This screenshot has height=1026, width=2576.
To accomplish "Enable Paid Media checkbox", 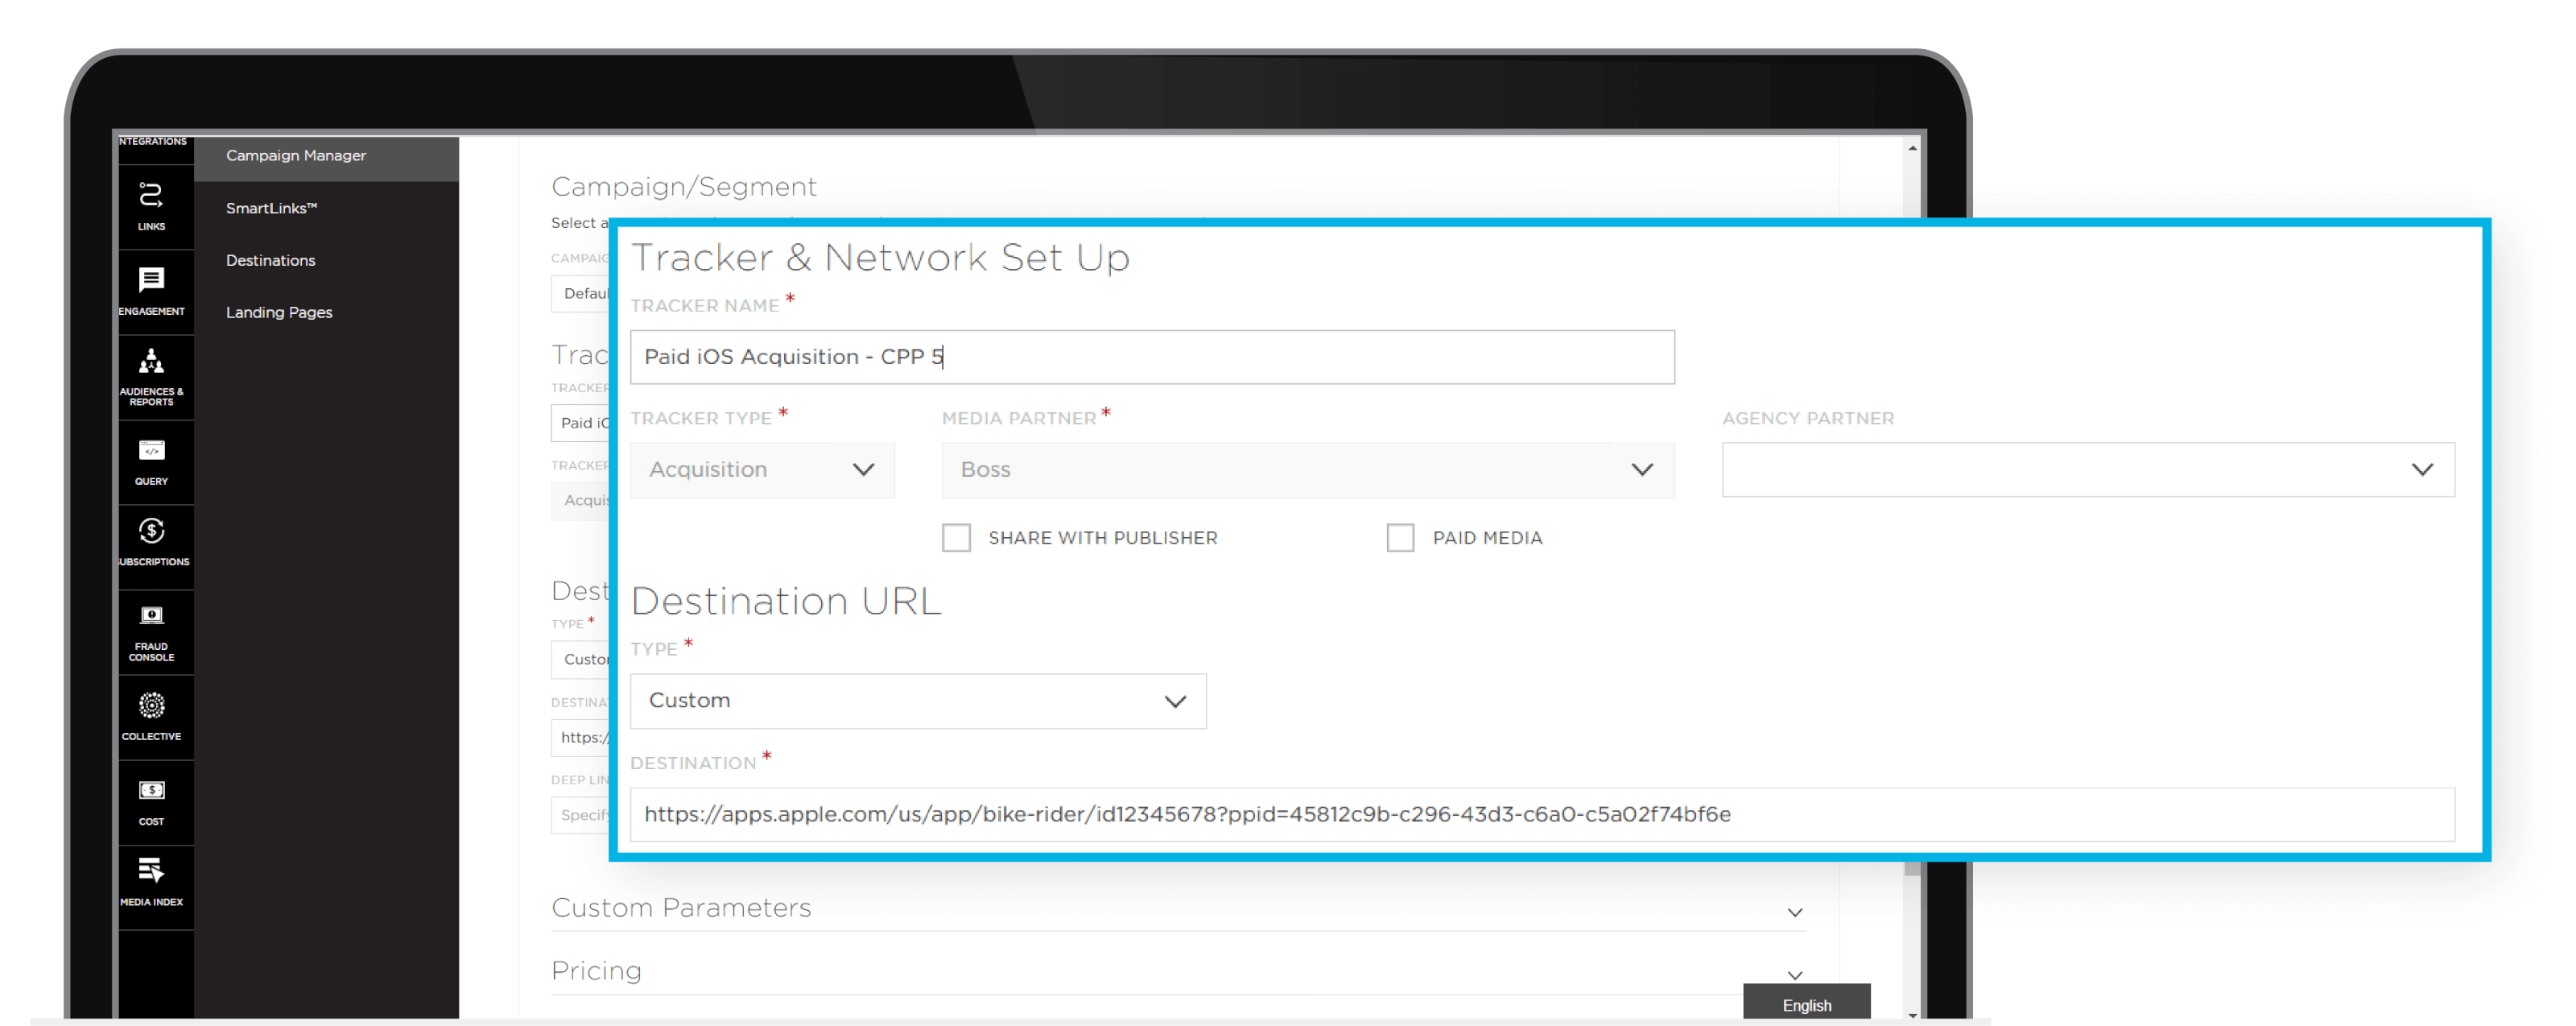I will (1400, 538).
